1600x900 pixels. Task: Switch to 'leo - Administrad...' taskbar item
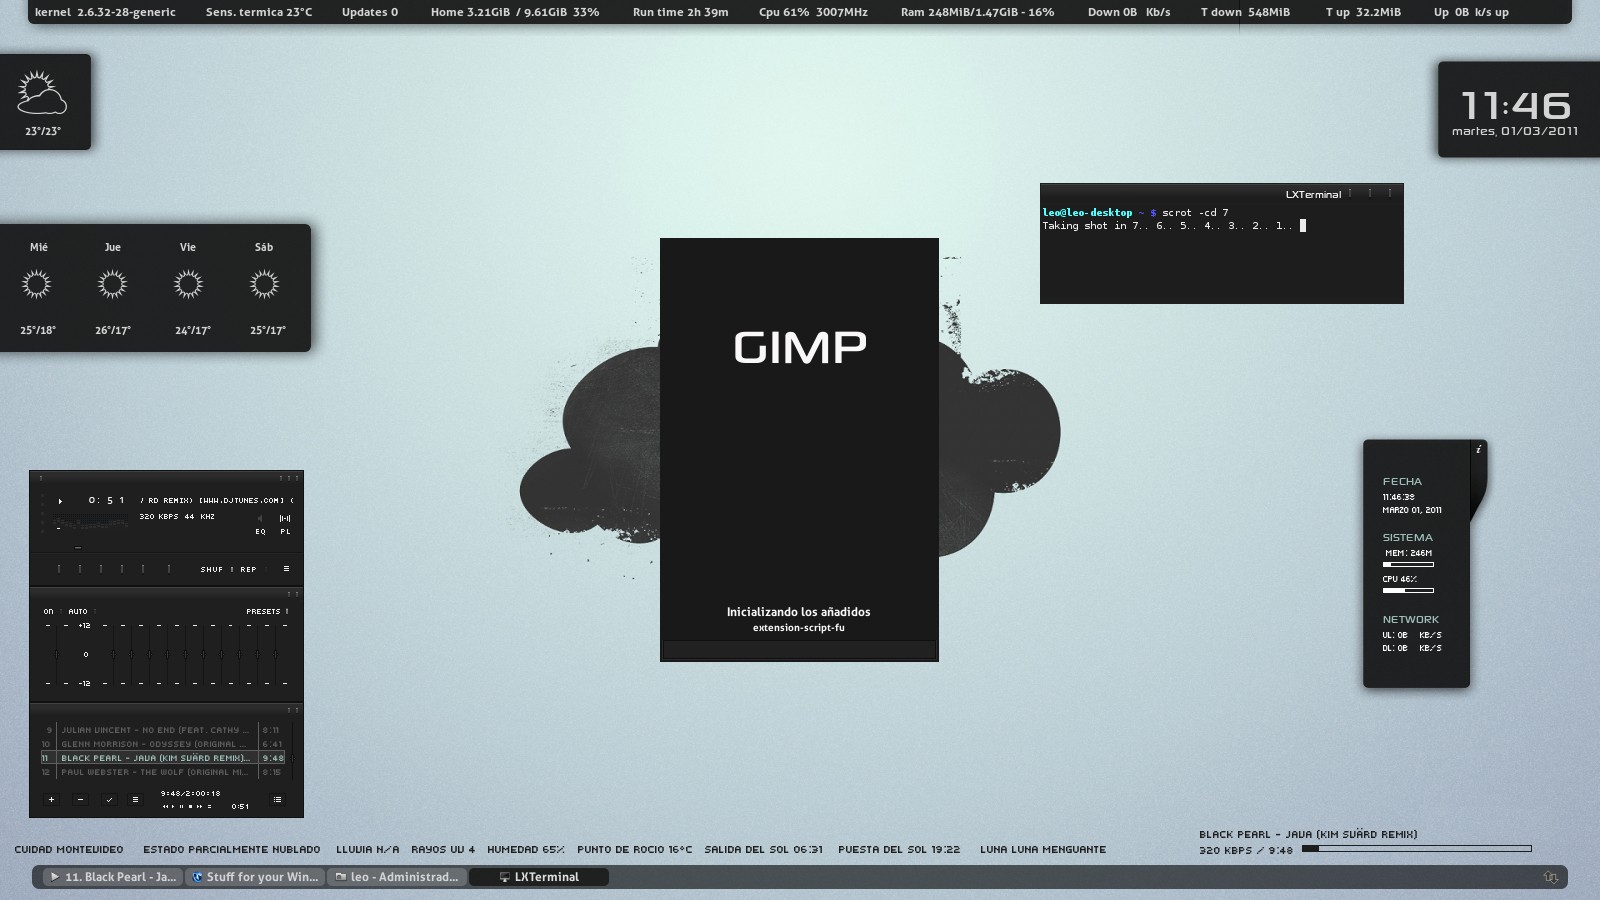(x=397, y=877)
